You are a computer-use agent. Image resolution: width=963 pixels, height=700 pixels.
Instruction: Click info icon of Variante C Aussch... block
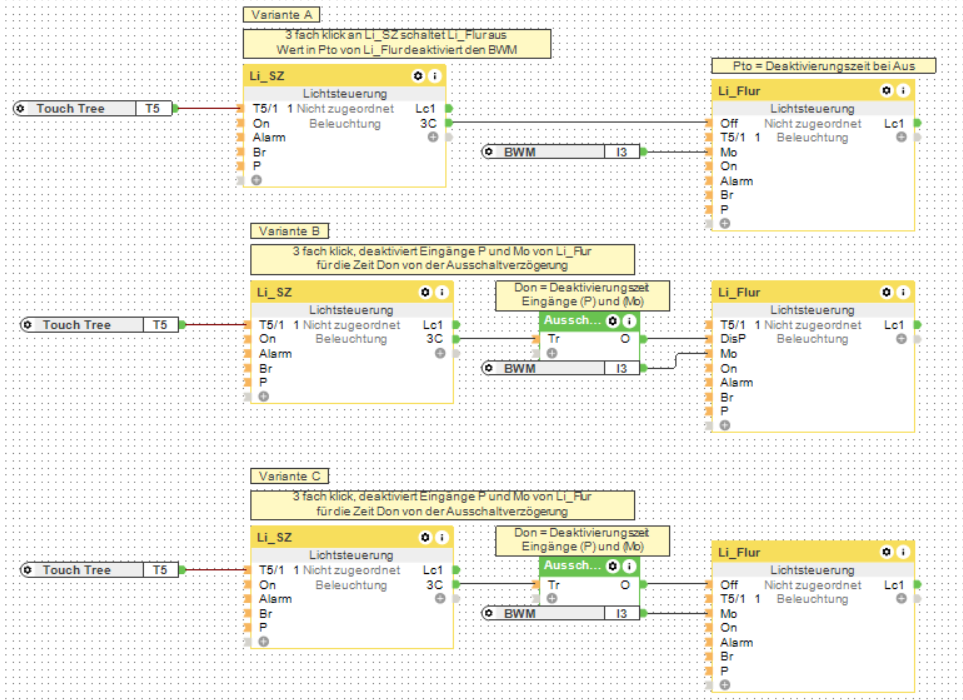629,566
